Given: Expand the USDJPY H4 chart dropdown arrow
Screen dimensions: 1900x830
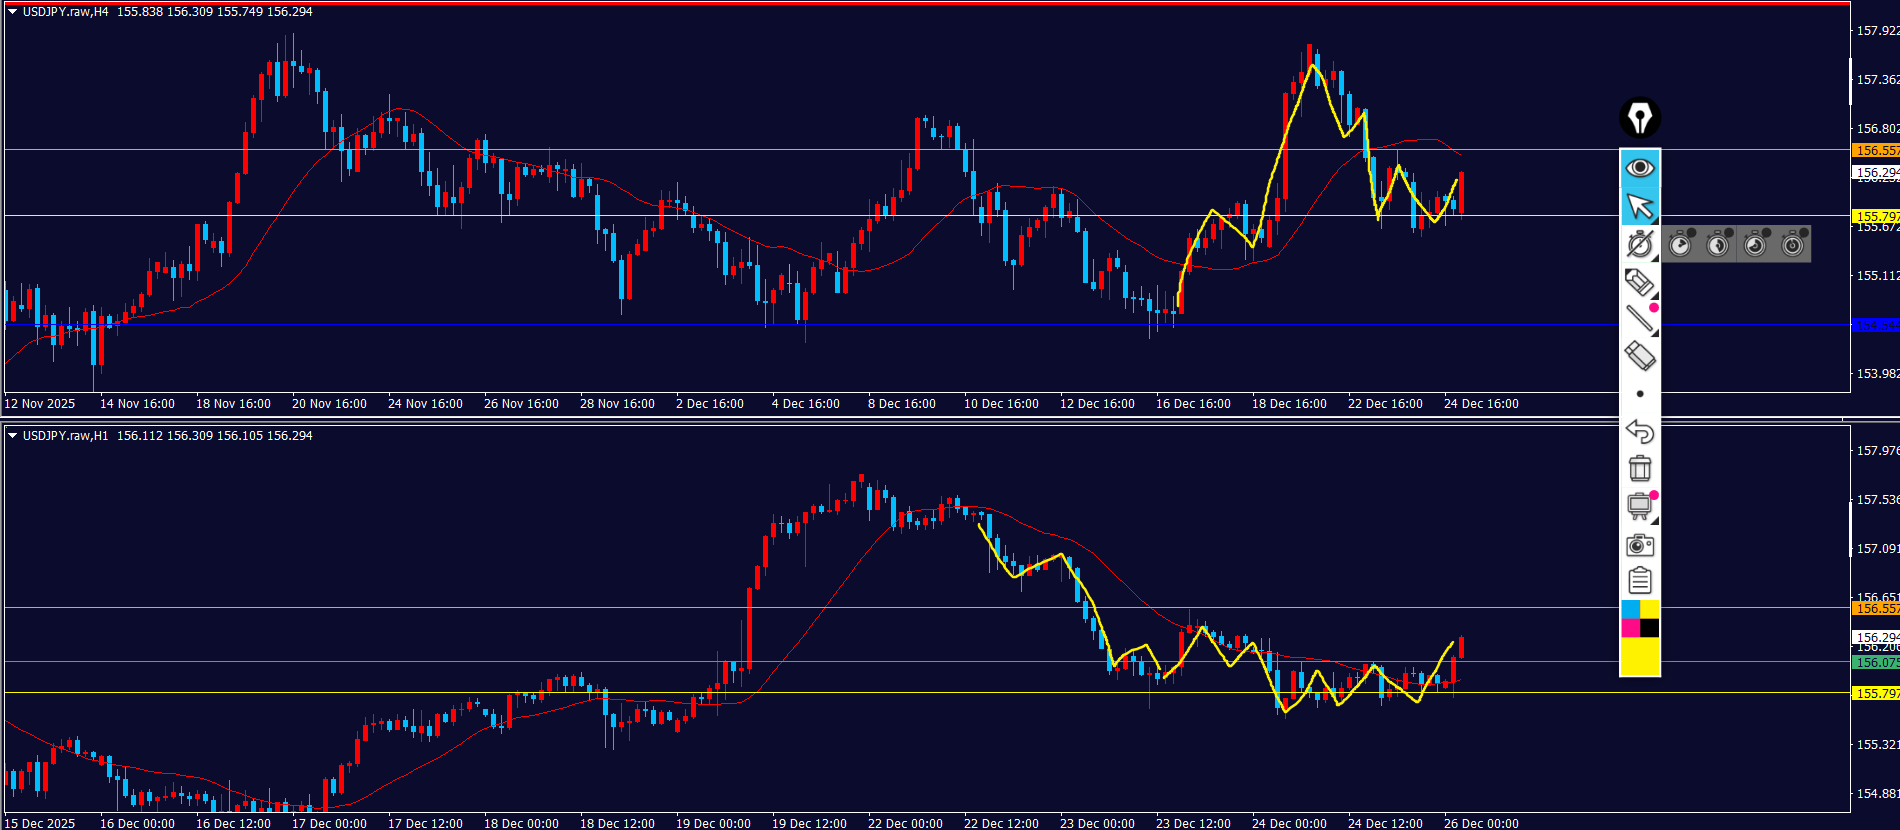Looking at the screenshot, I should [12, 12].
